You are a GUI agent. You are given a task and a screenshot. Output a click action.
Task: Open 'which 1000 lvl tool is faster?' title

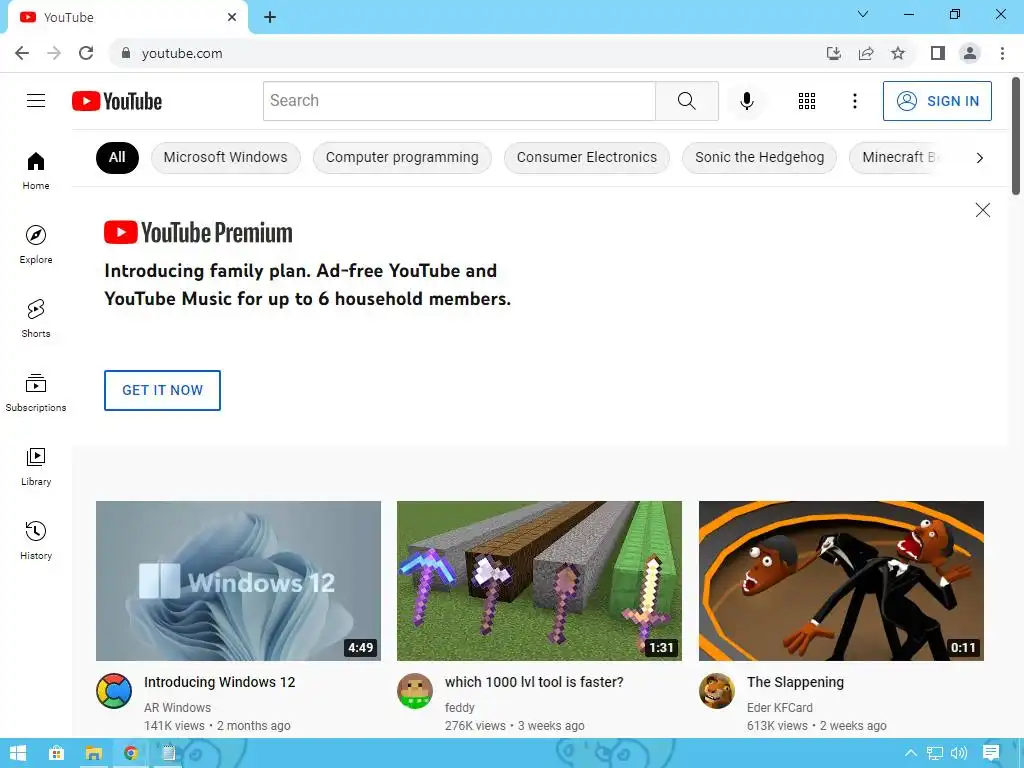(x=534, y=682)
